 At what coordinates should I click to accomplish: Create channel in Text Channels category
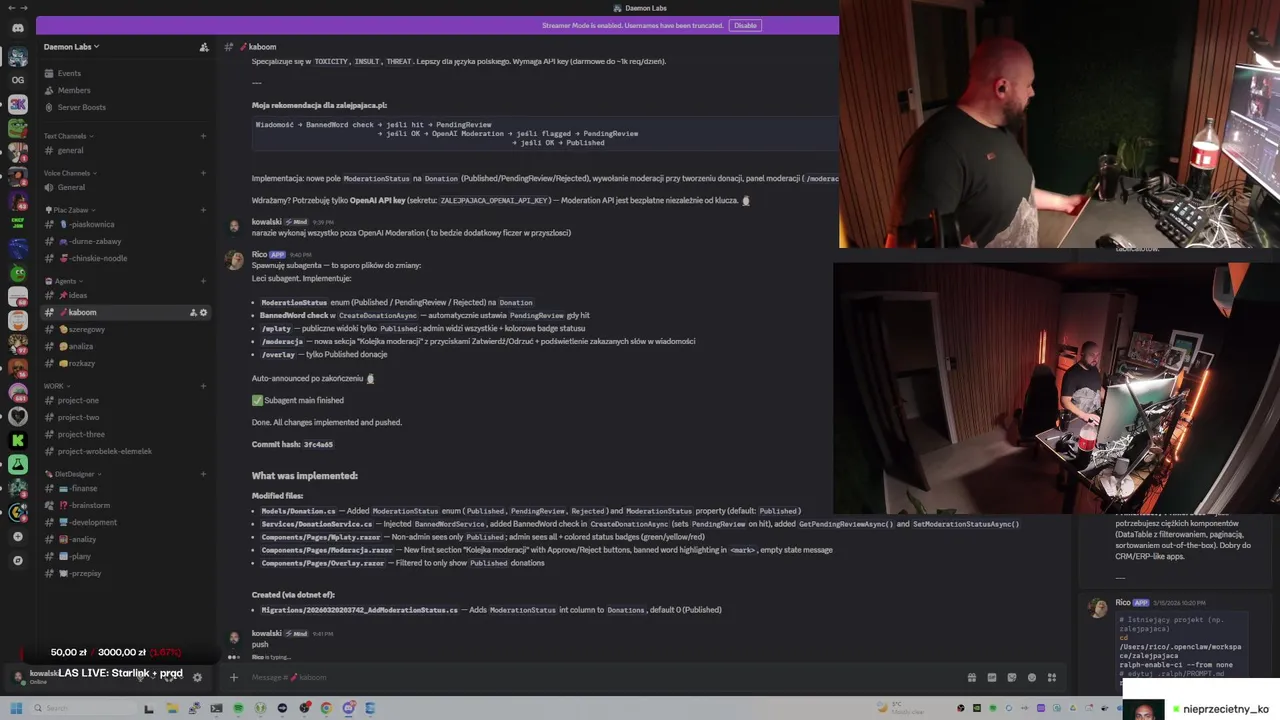(x=204, y=136)
